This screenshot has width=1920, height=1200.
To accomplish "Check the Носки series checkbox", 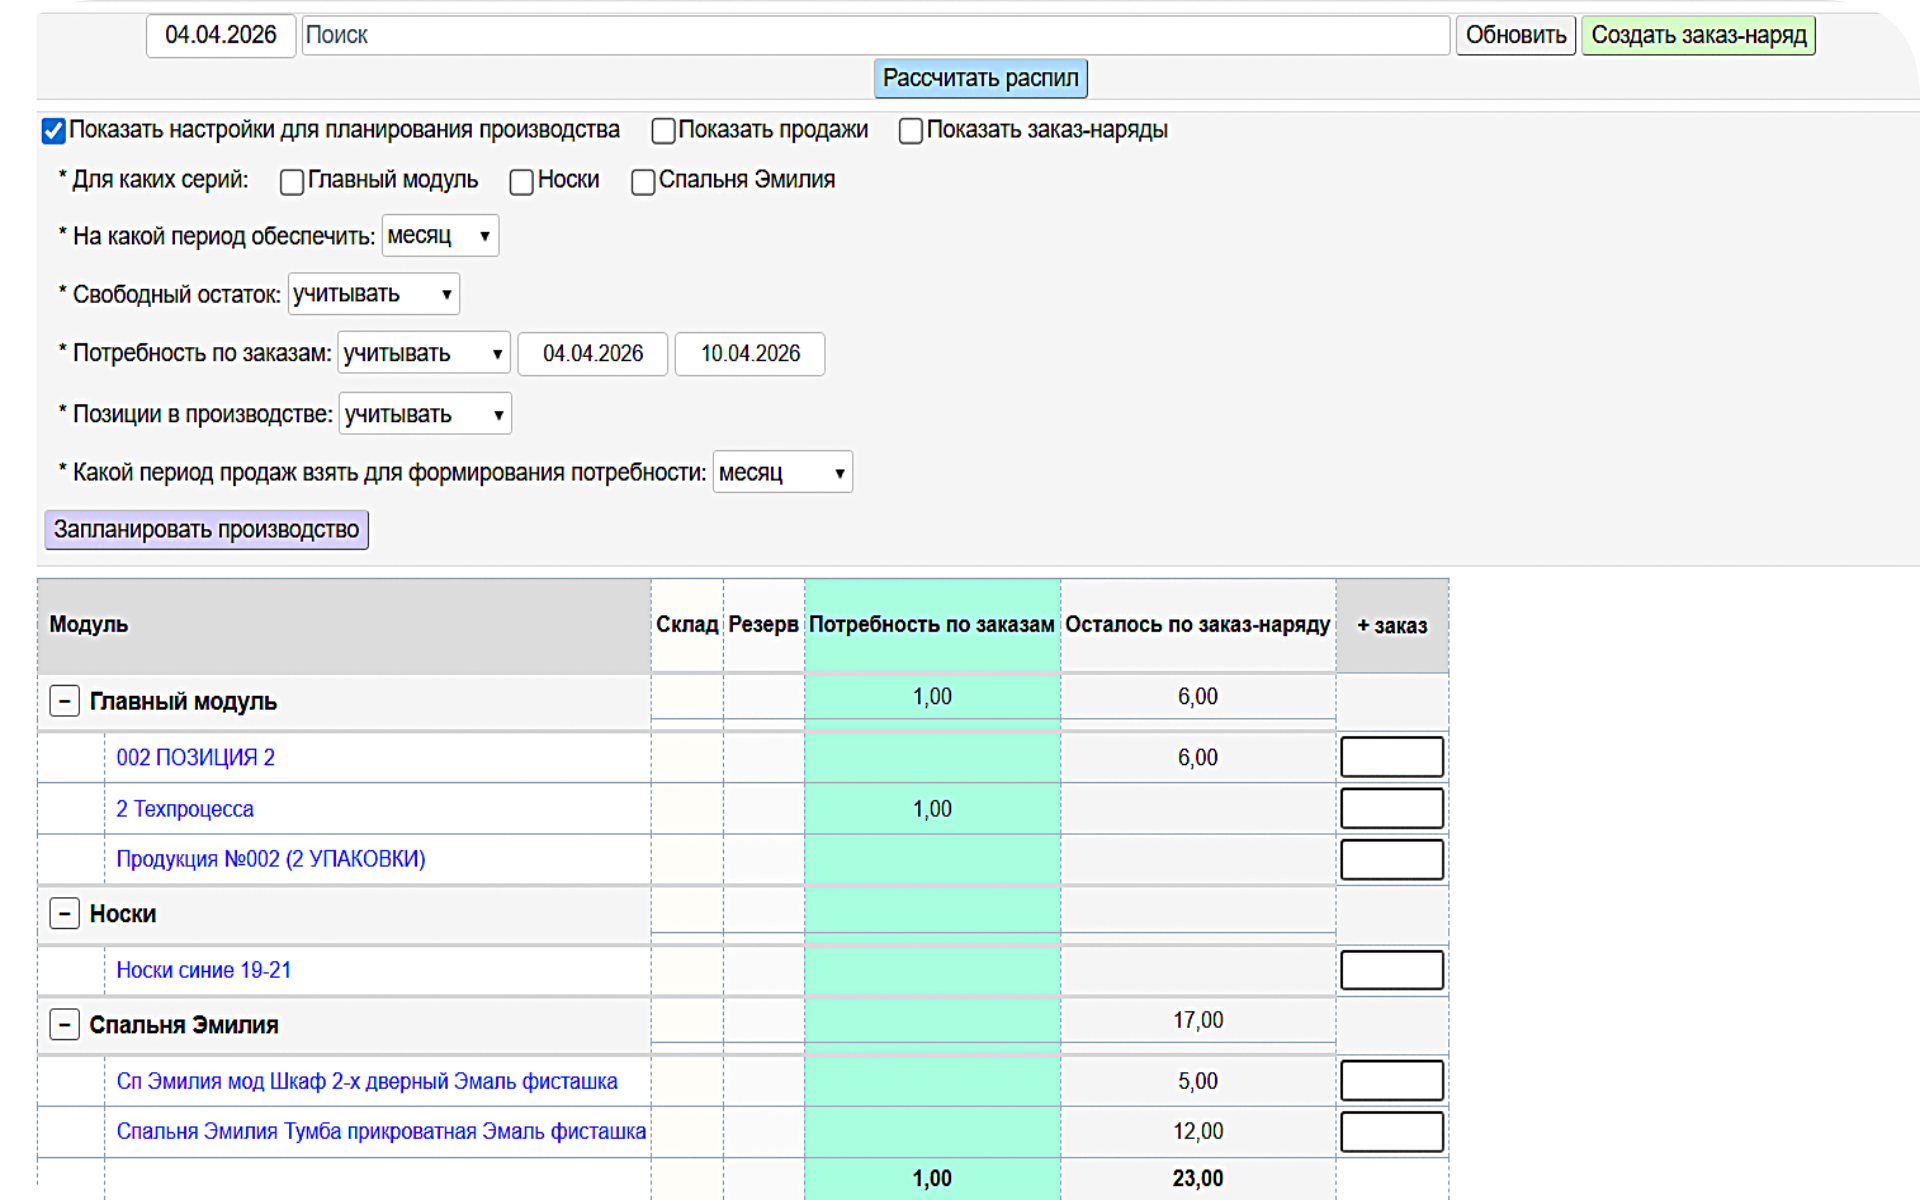I will [x=521, y=182].
